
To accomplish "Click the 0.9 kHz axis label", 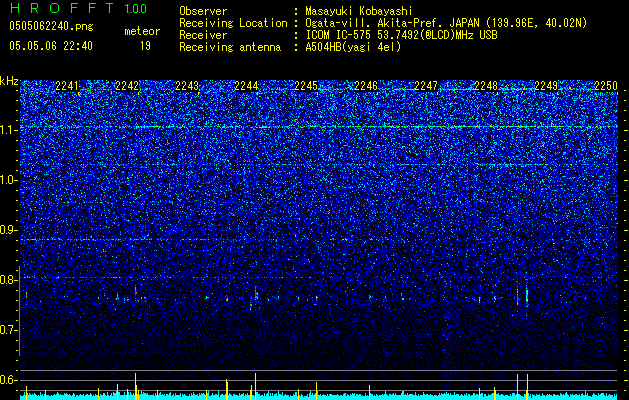I will [x=9, y=230].
